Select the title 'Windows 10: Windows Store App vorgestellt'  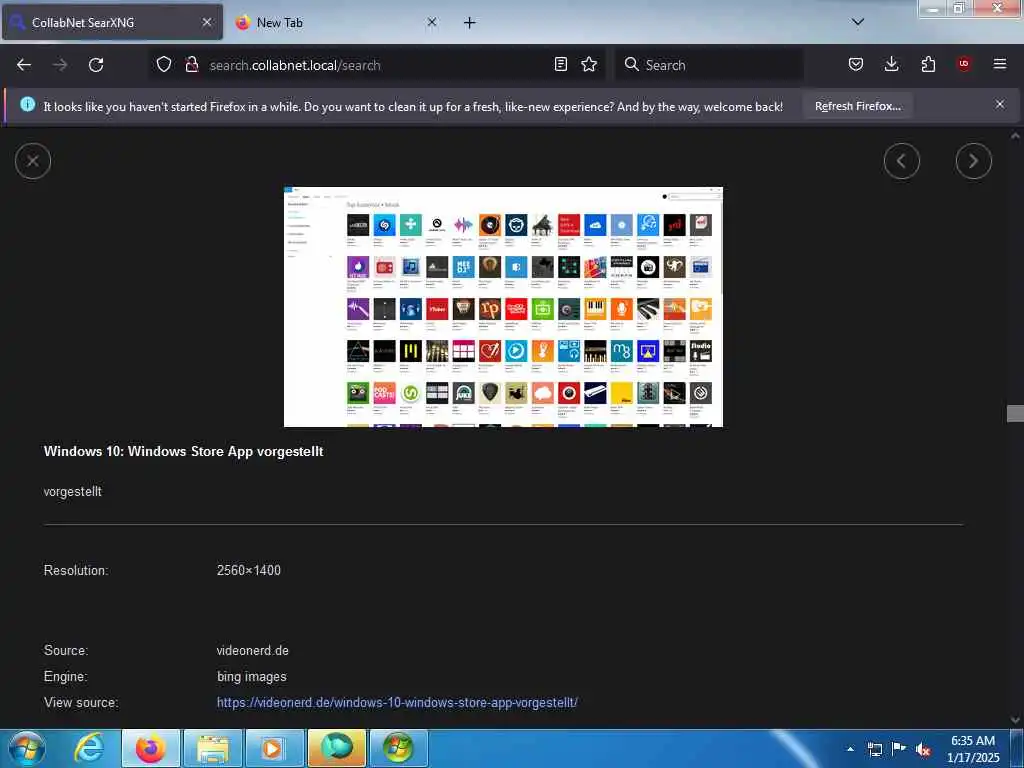pyautogui.click(x=184, y=451)
